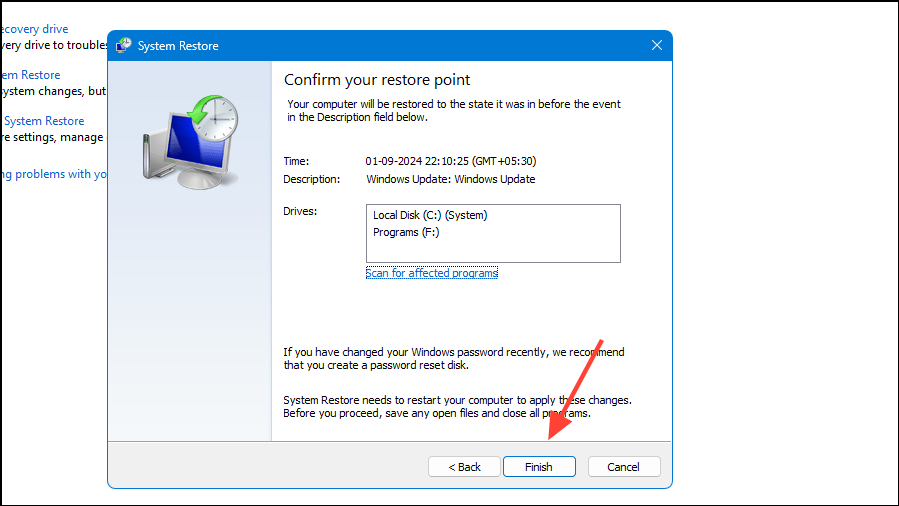This screenshot has height=506, width=899.
Task: Go back with the Back button
Action: pos(464,466)
